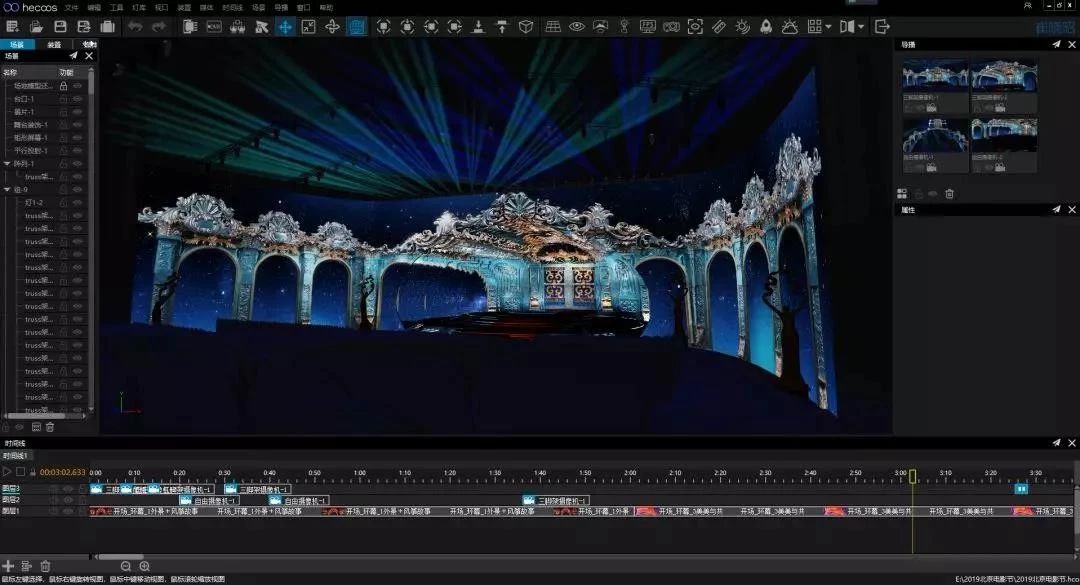Click the trash delete button in the 导播 panel
1080x585 pixels.
click(x=949, y=193)
